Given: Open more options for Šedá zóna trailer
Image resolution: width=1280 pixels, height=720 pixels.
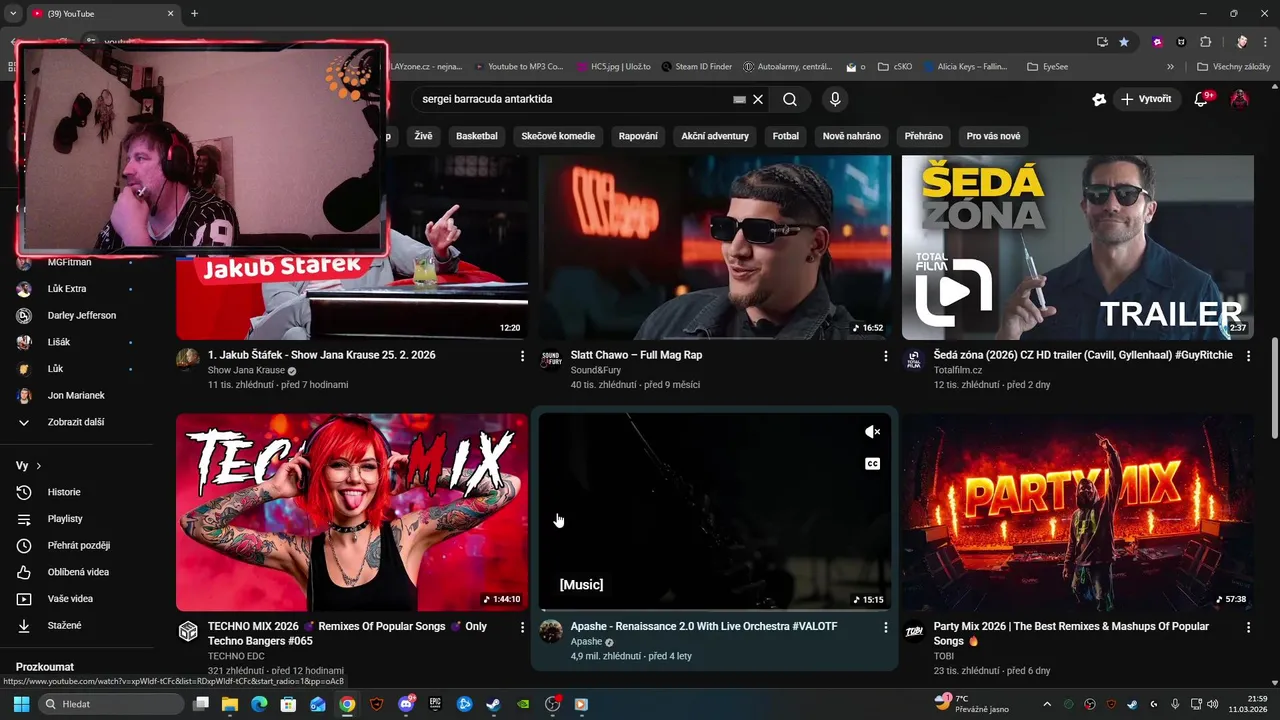Looking at the screenshot, I should (1248, 356).
